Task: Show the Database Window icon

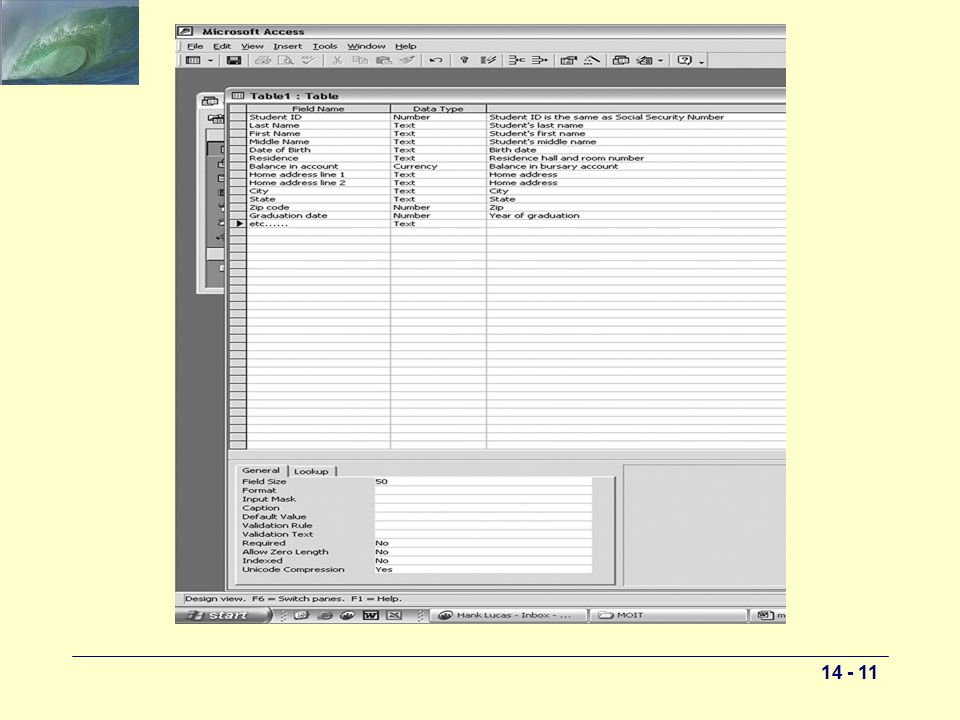Action: [x=621, y=60]
